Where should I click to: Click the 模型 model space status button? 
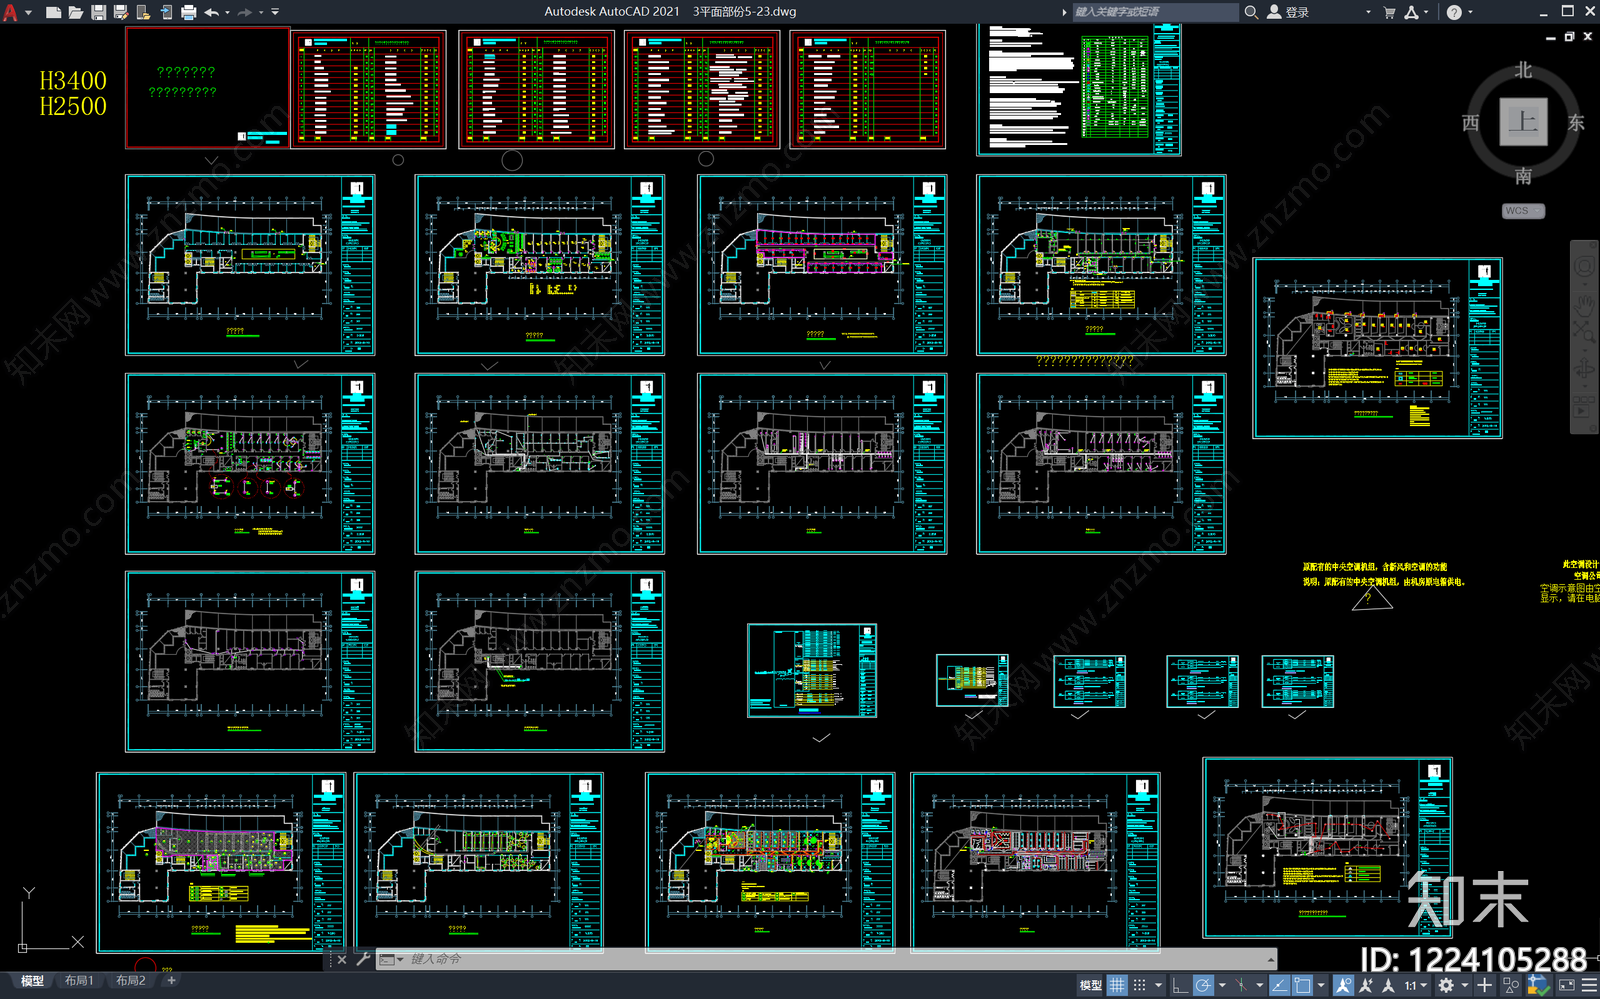pyautogui.click(x=1090, y=985)
